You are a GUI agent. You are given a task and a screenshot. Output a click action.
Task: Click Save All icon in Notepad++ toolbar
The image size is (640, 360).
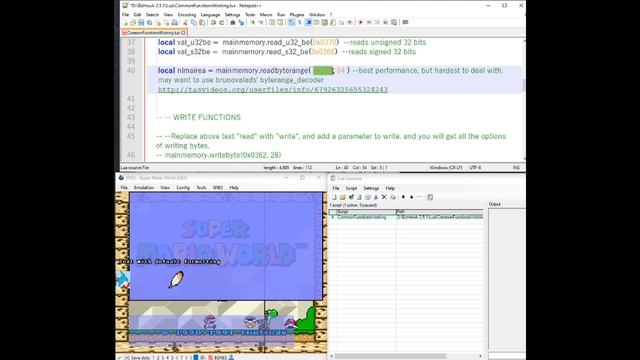tap(149, 22)
